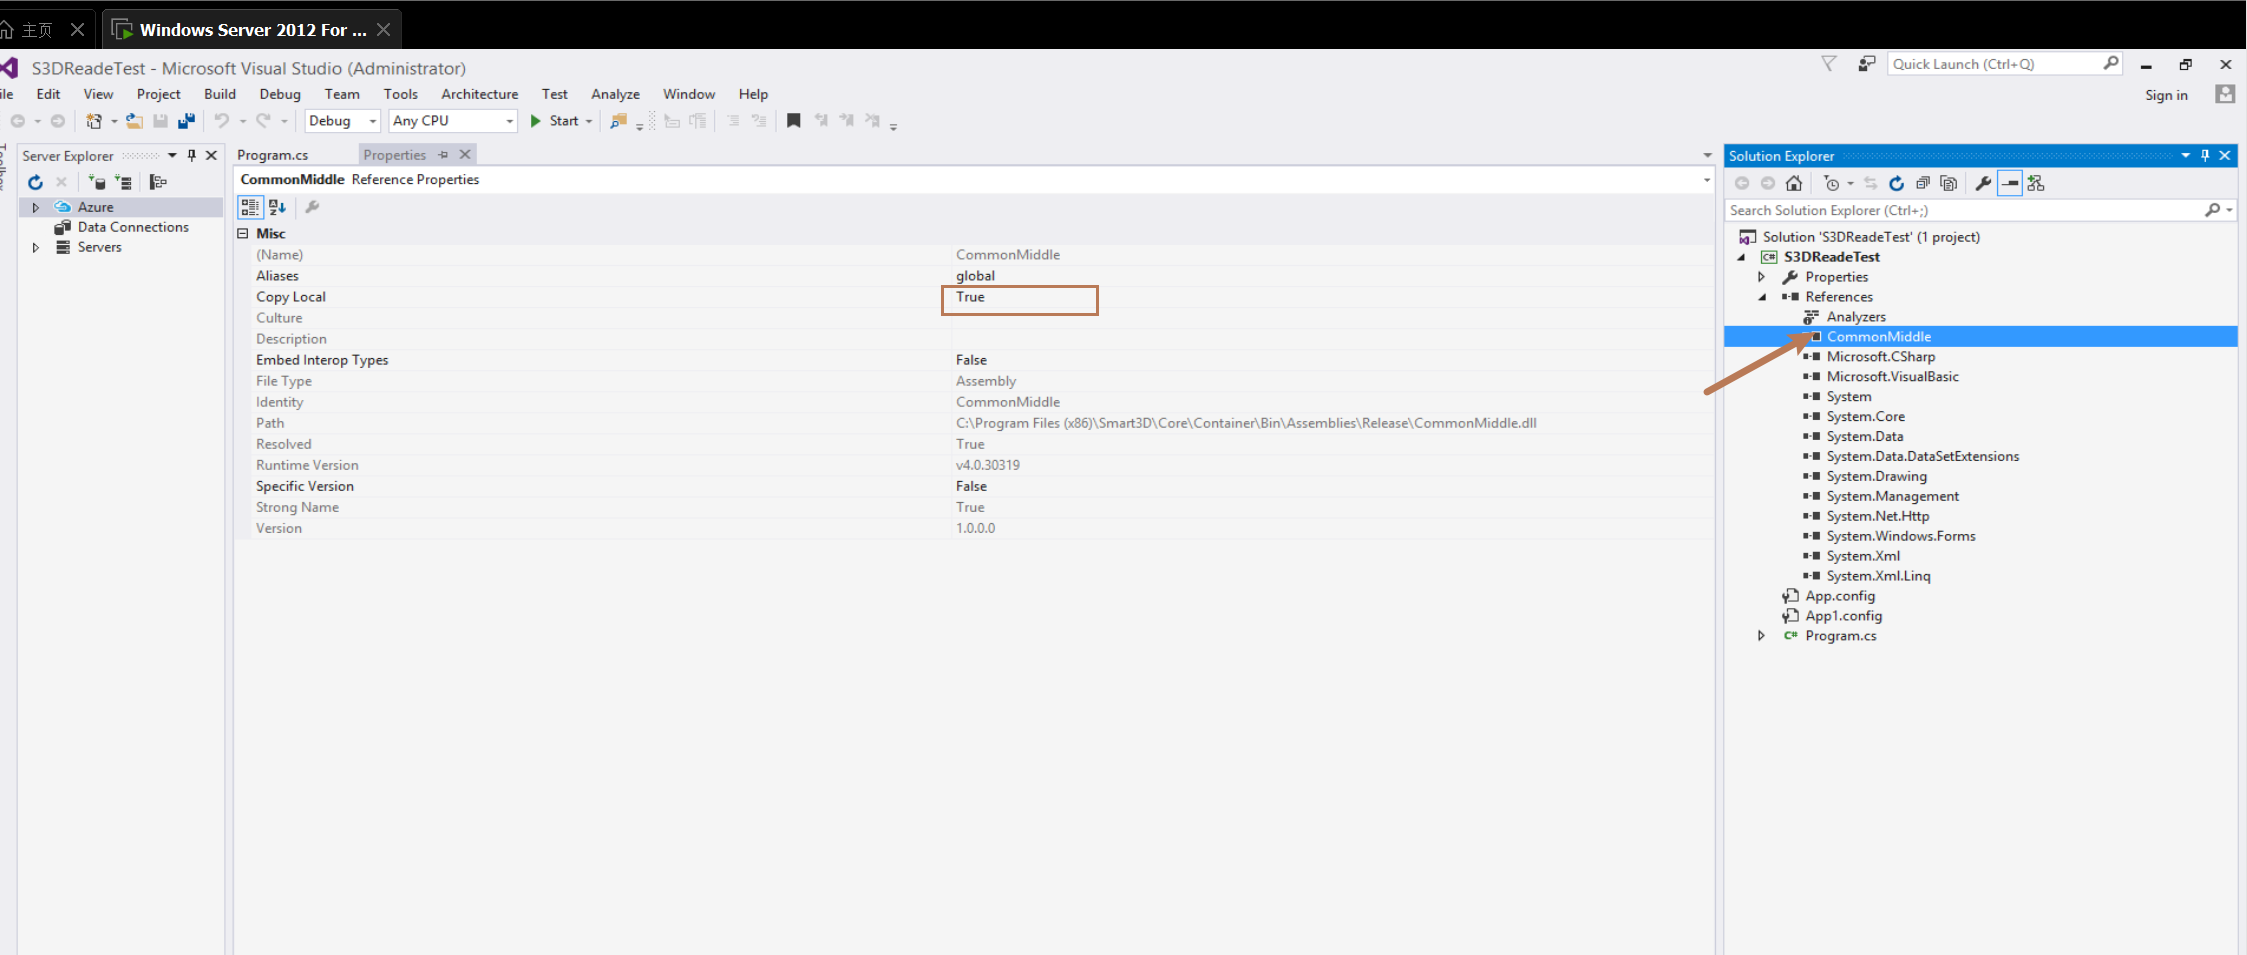Expand the Program.cs node in Solution Explorer

[1762, 636]
